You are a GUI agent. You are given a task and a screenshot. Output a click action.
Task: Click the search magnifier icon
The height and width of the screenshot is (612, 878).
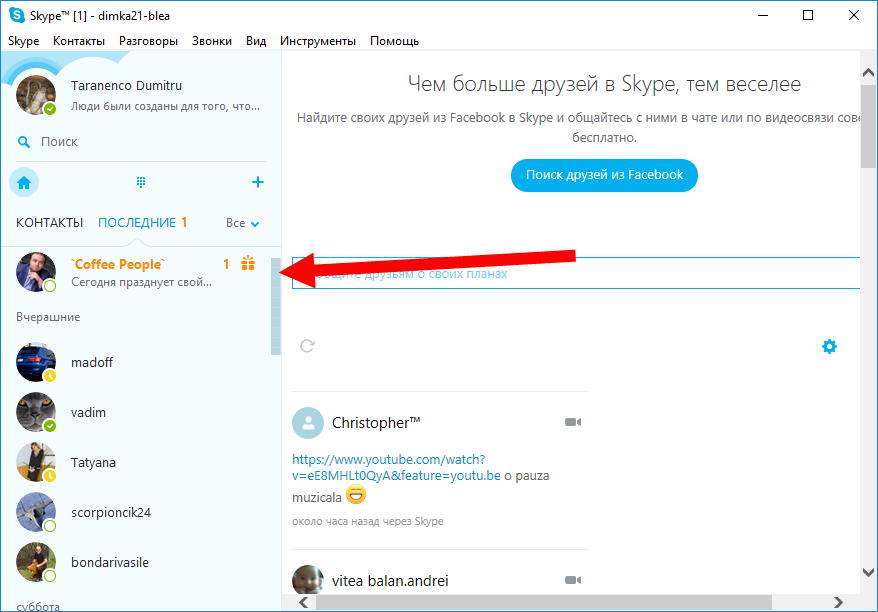[24, 142]
